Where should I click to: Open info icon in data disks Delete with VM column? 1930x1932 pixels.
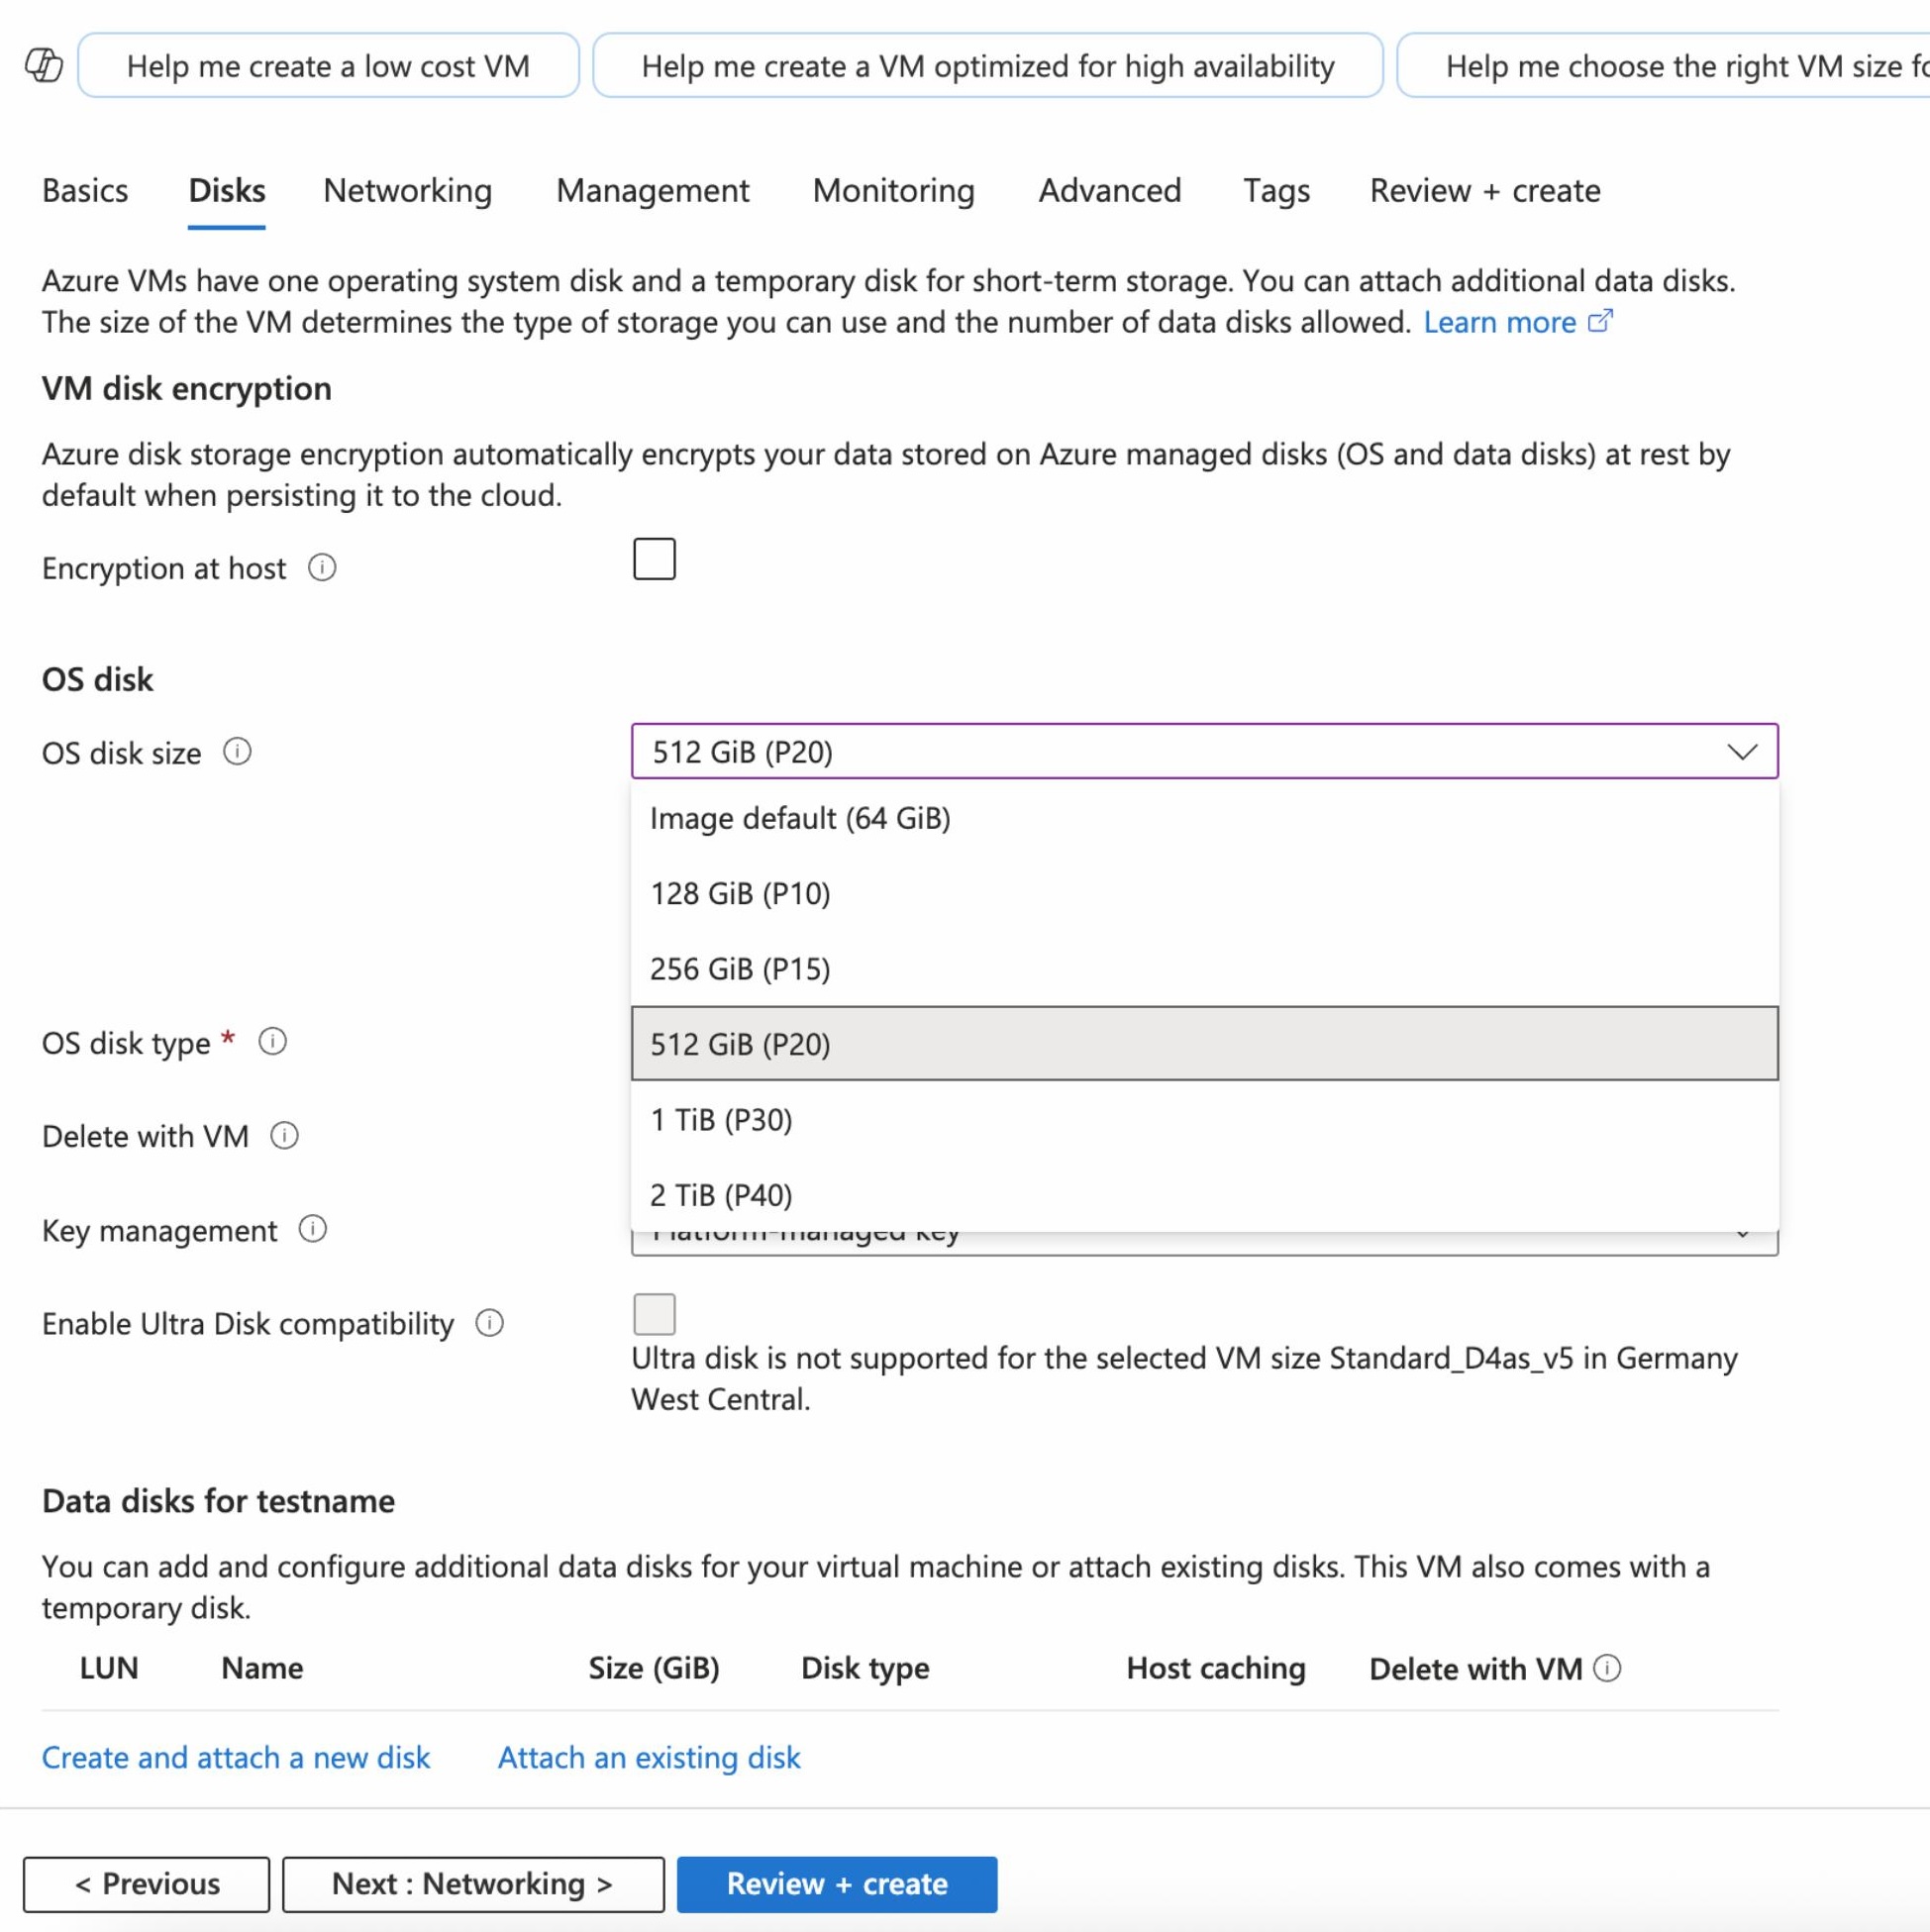(1607, 1668)
